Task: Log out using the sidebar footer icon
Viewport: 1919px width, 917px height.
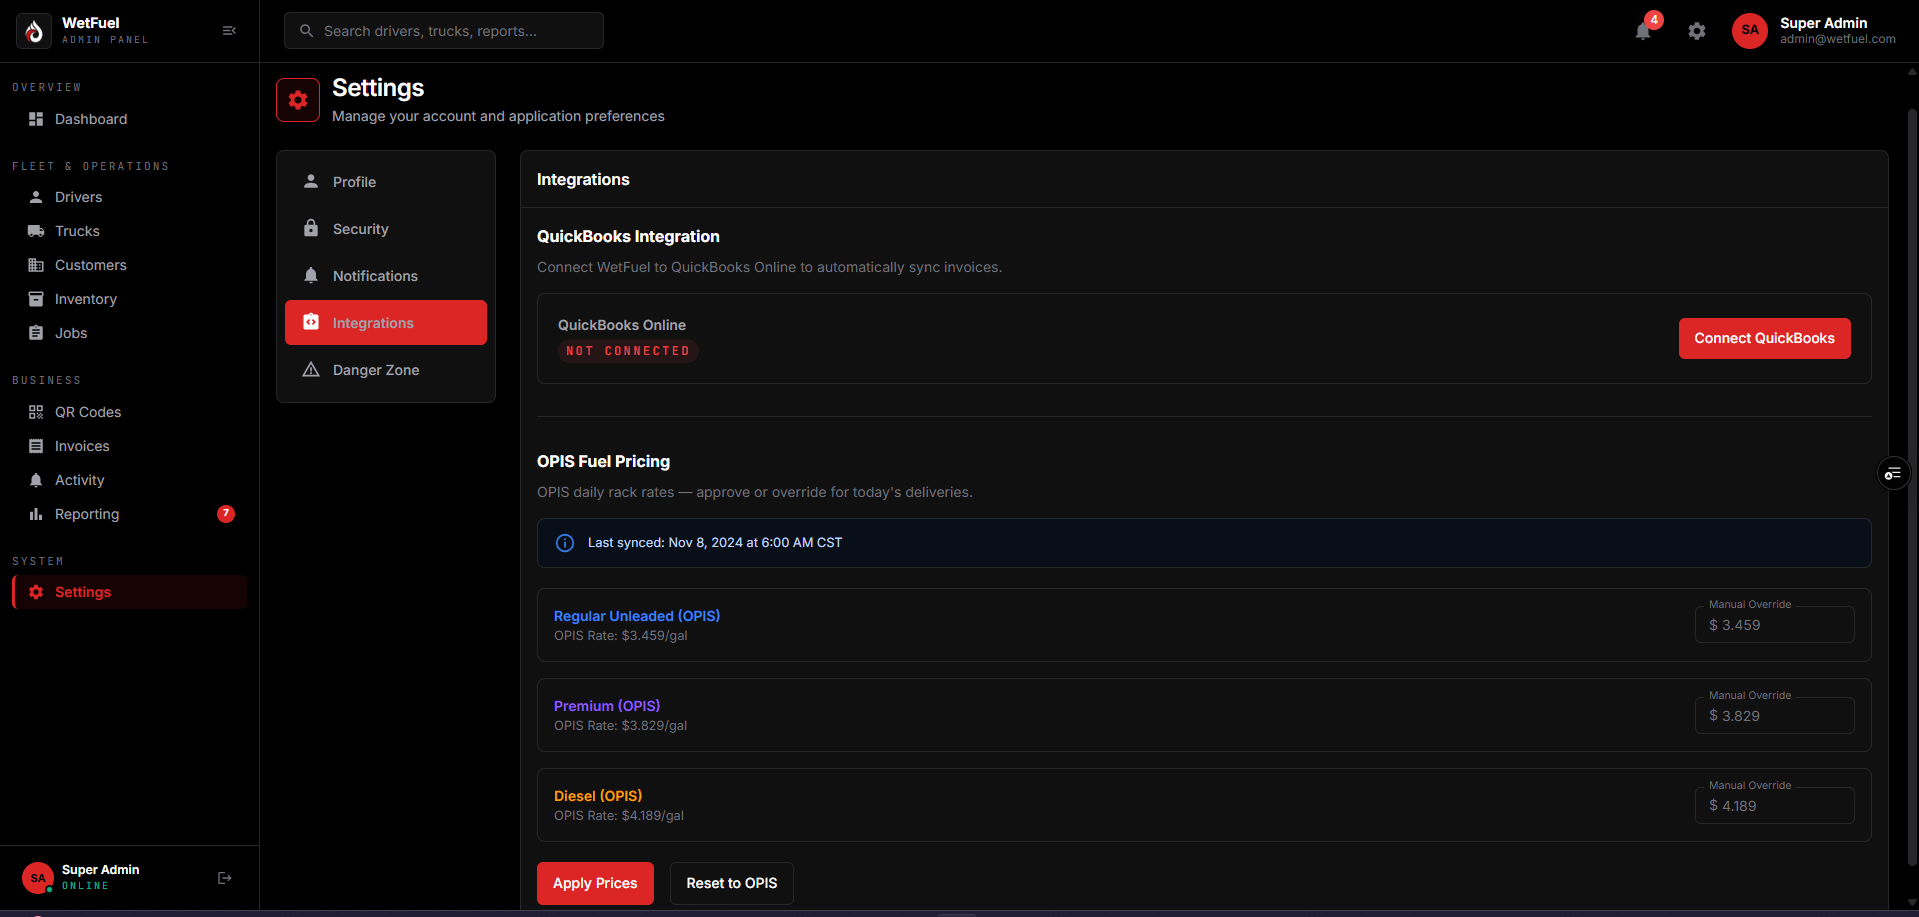Action: (x=225, y=878)
